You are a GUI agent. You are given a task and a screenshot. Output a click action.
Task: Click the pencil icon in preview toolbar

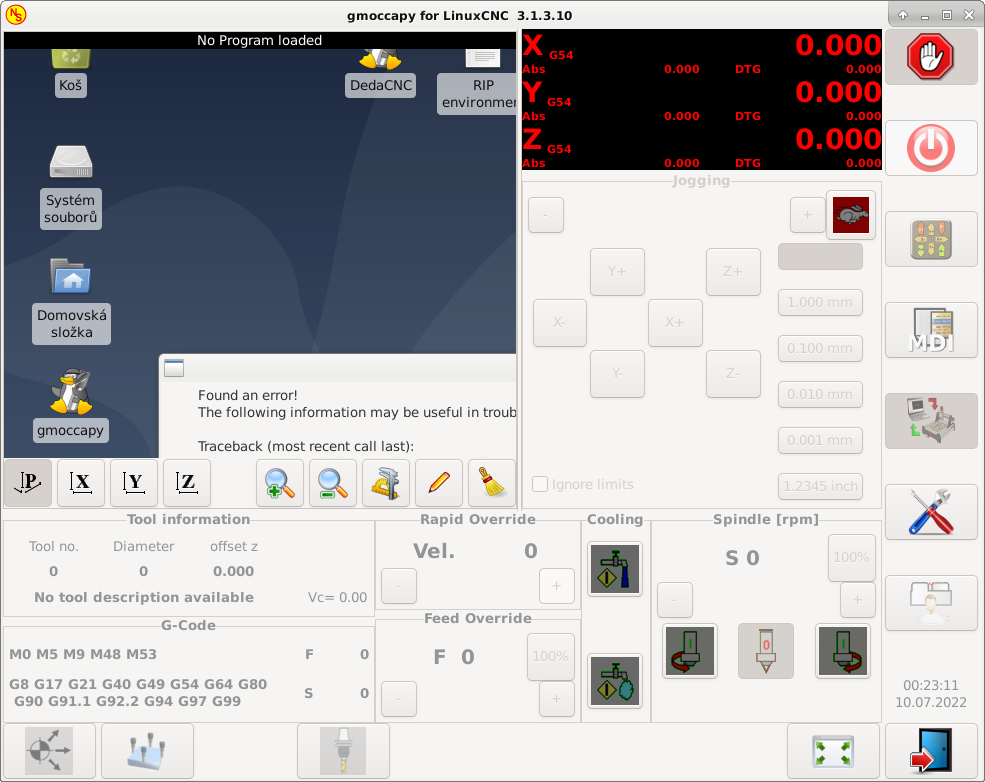pos(439,483)
